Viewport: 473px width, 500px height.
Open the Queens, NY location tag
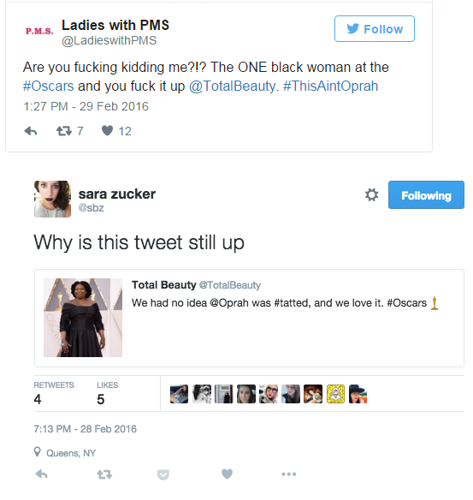pos(71,453)
